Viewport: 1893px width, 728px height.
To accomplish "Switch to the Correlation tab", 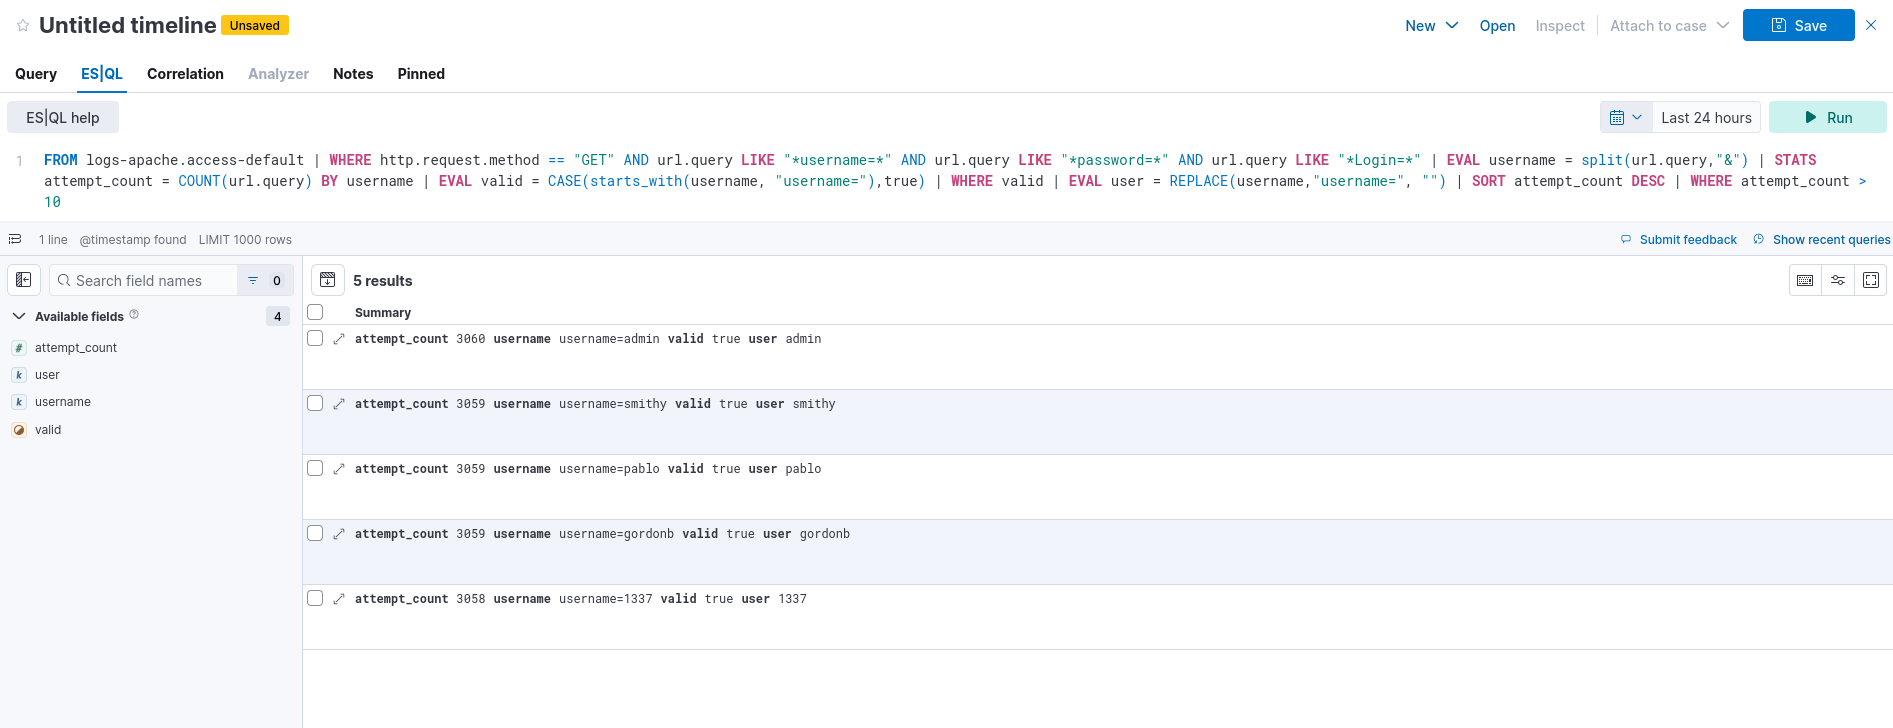I will [185, 74].
